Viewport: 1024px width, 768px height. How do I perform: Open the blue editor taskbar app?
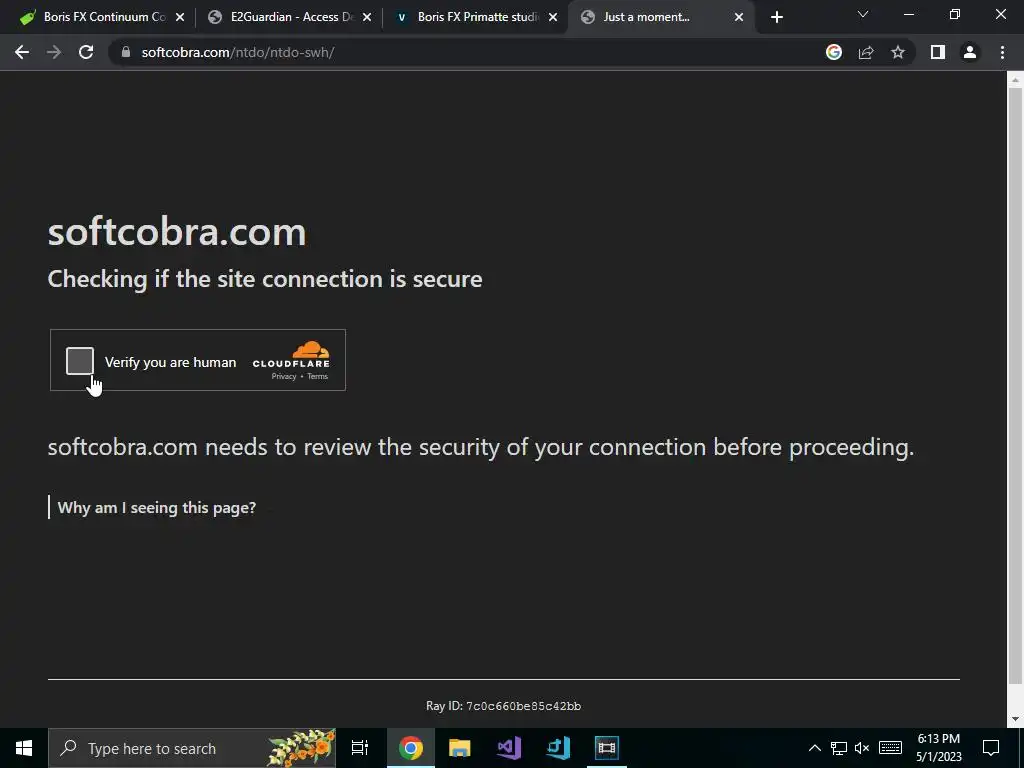[558, 748]
